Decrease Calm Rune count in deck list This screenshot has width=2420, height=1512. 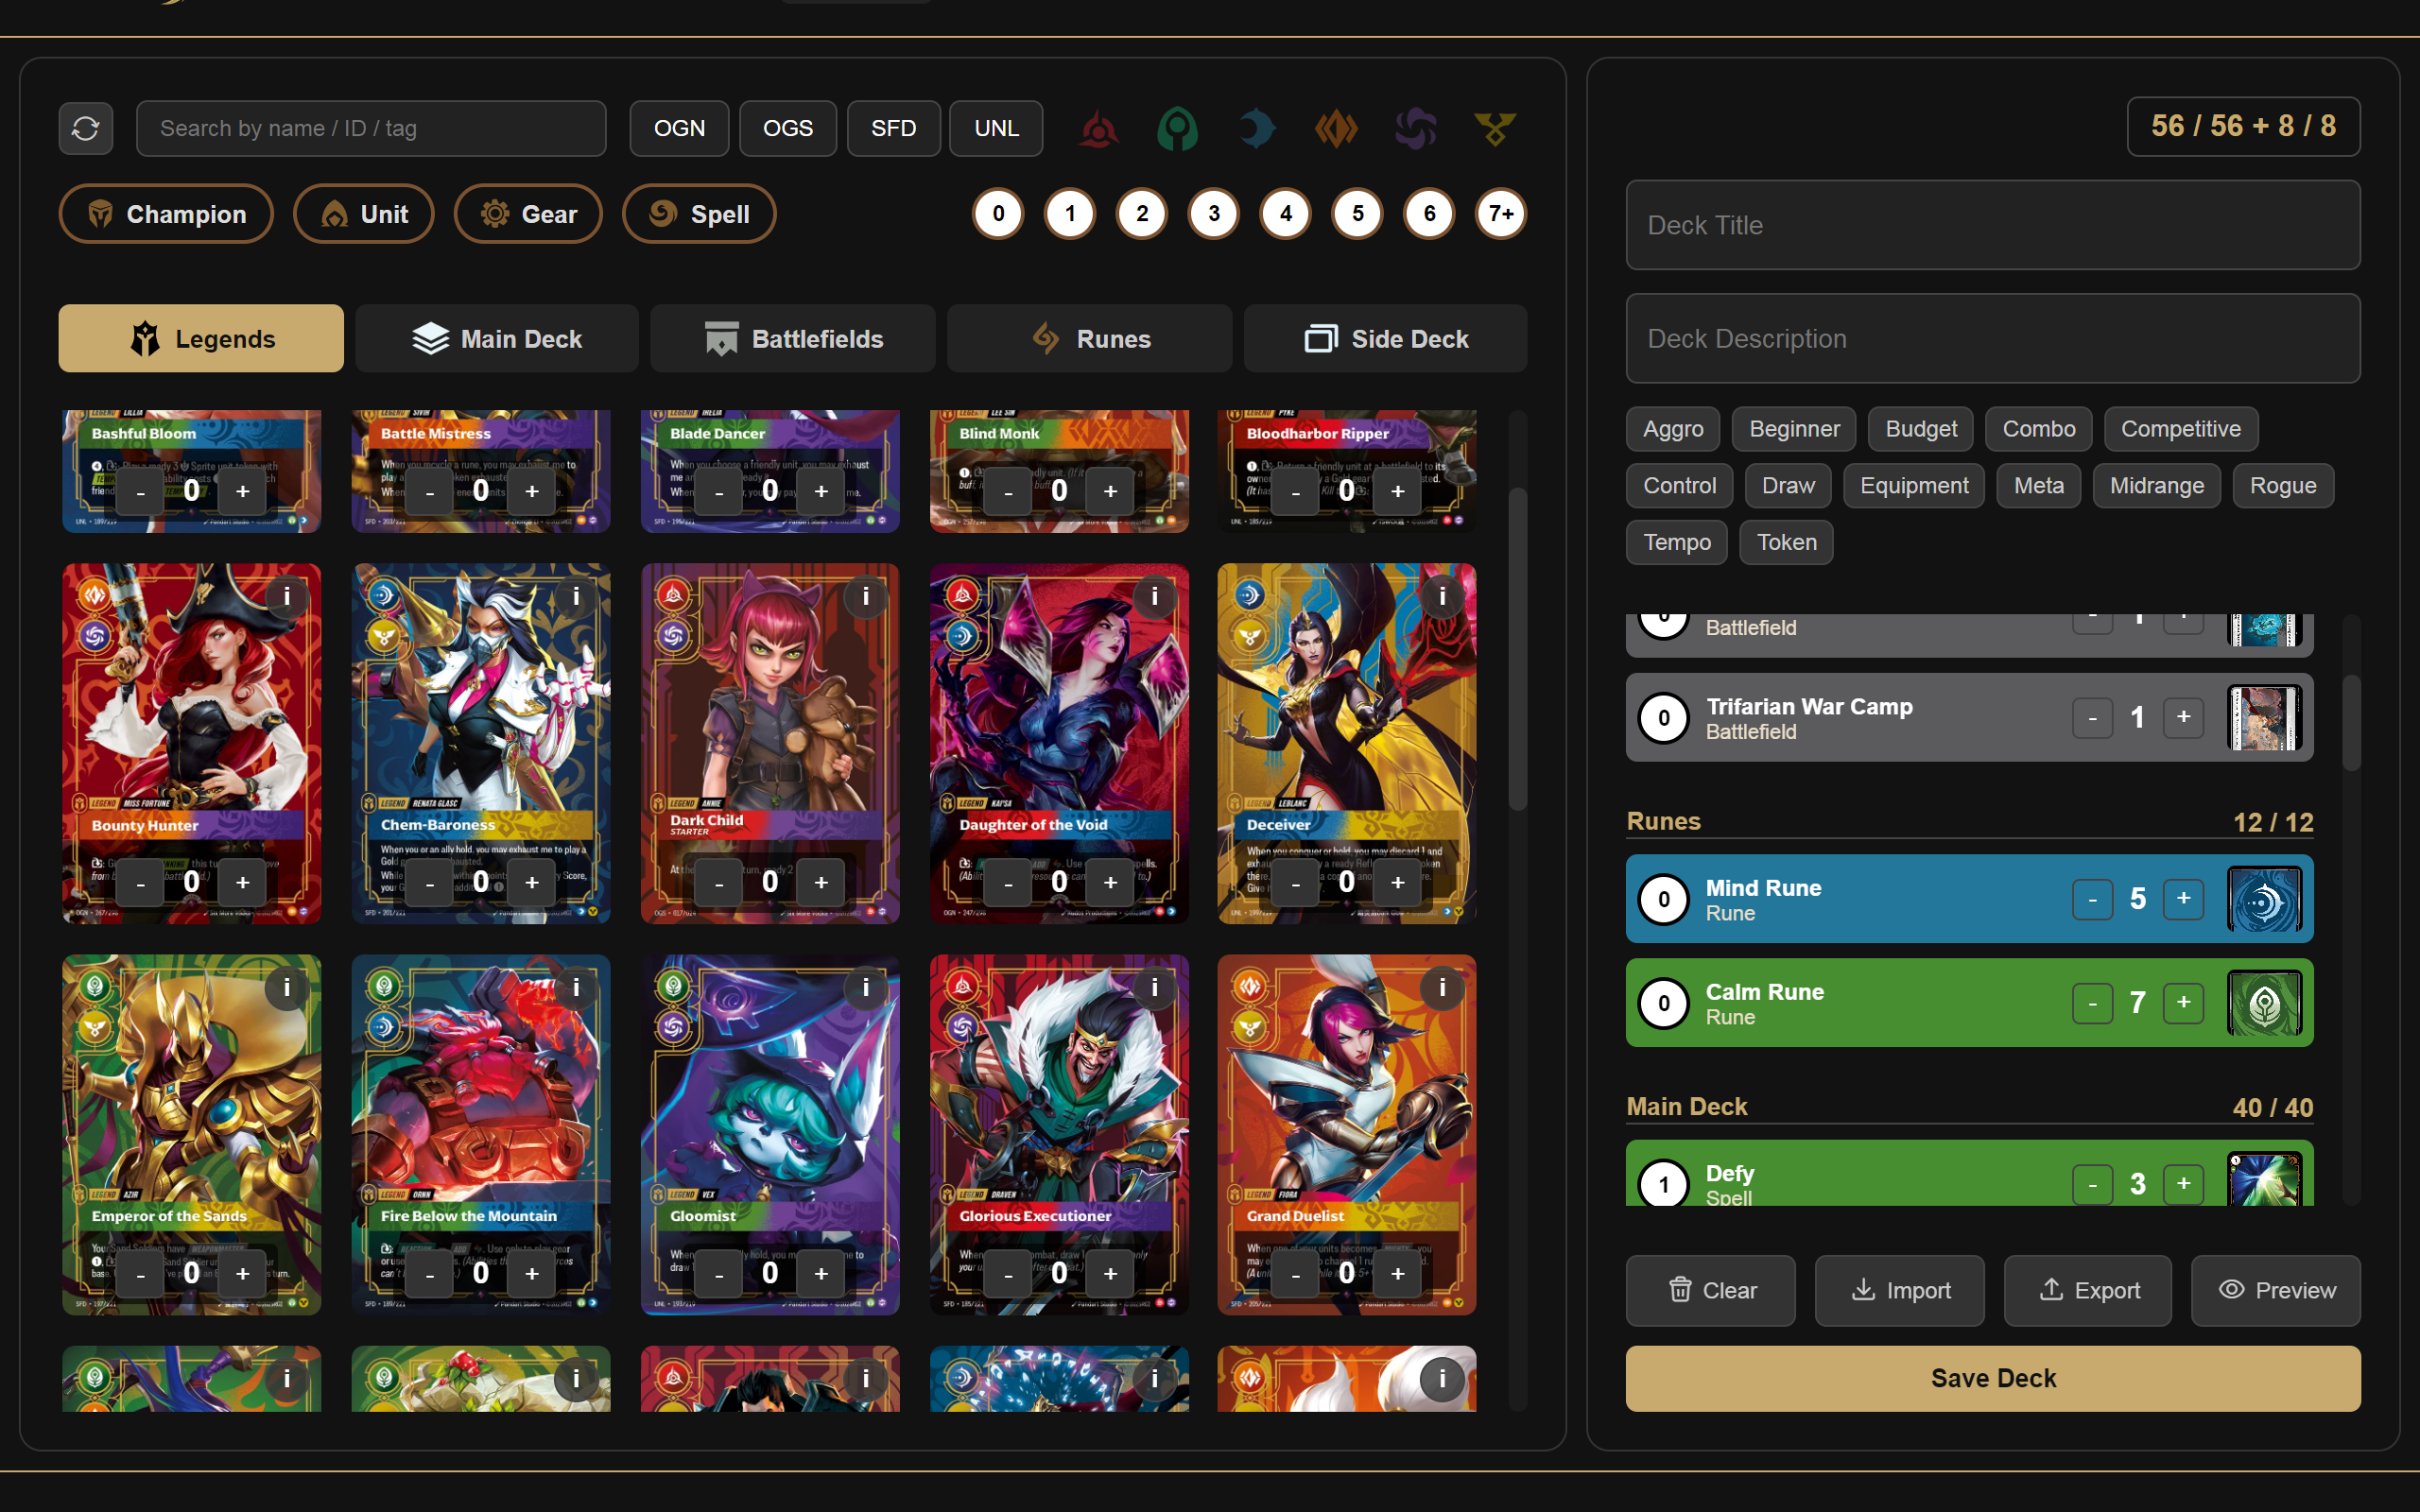pyautogui.click(x=2093, y=1003)
